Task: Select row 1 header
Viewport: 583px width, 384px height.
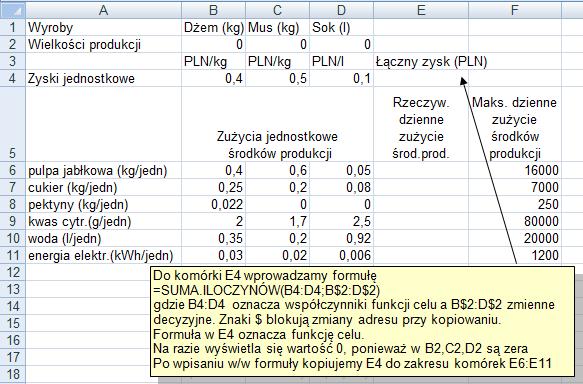Action: point(13,27)
